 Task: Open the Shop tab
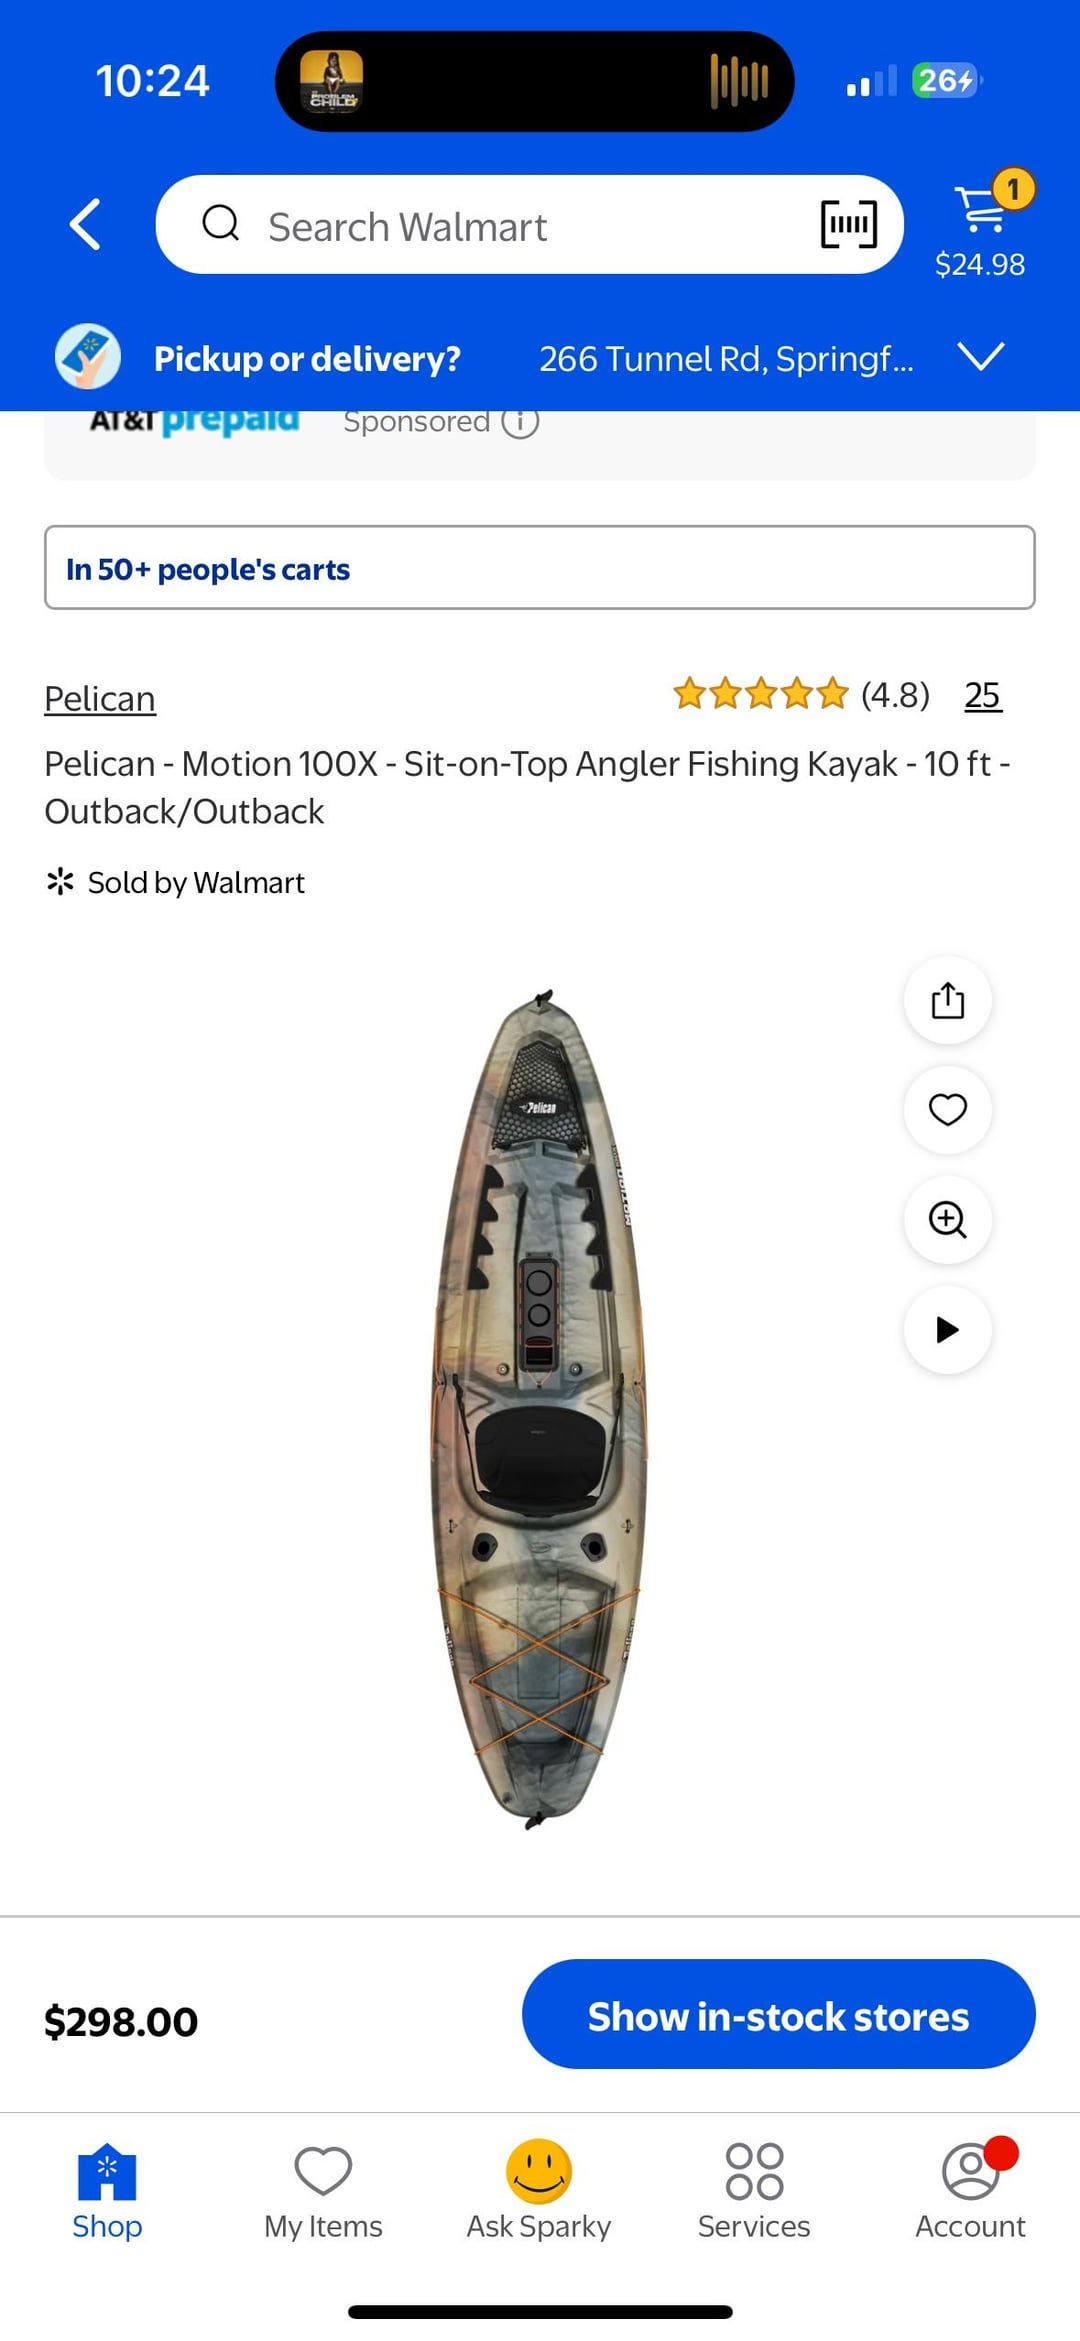click(107, 2191)
